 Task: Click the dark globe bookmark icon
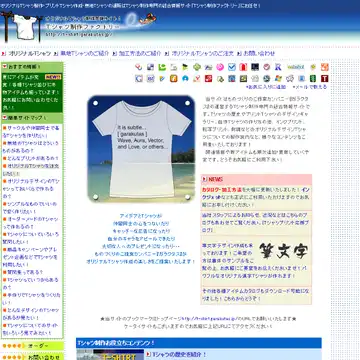click(266, 78)
